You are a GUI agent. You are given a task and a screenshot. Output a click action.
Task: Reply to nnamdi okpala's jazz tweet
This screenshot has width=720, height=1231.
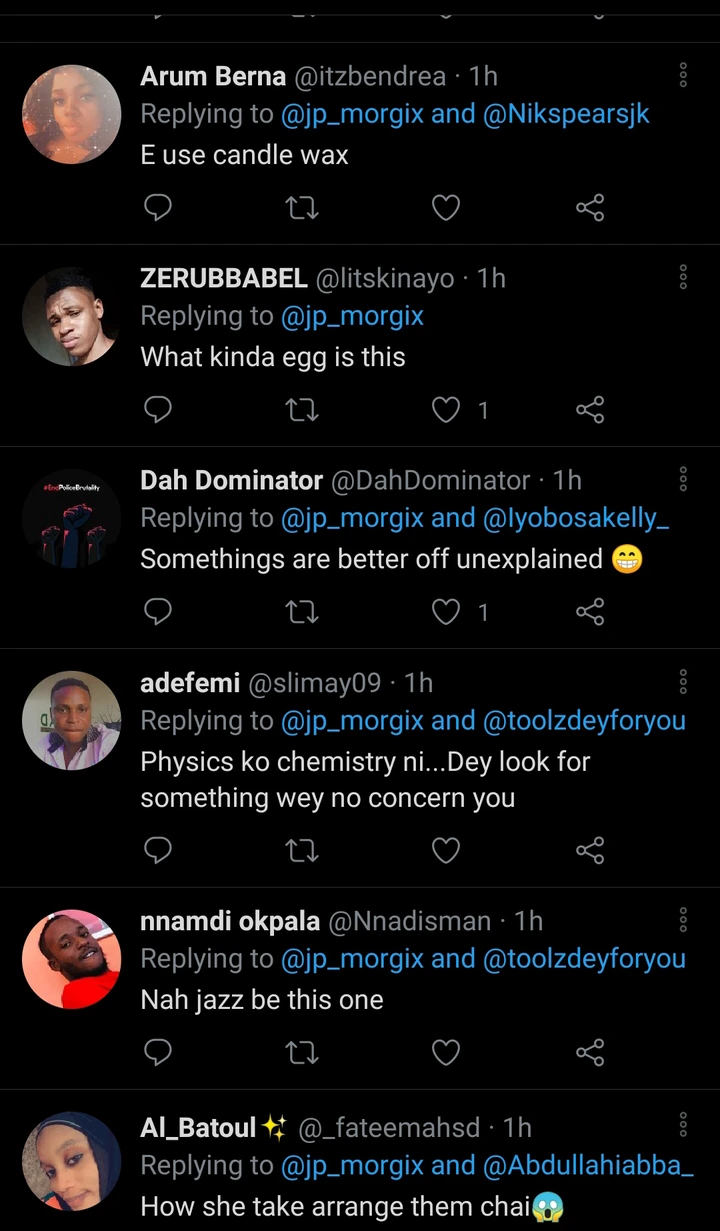click(158, 1052)
